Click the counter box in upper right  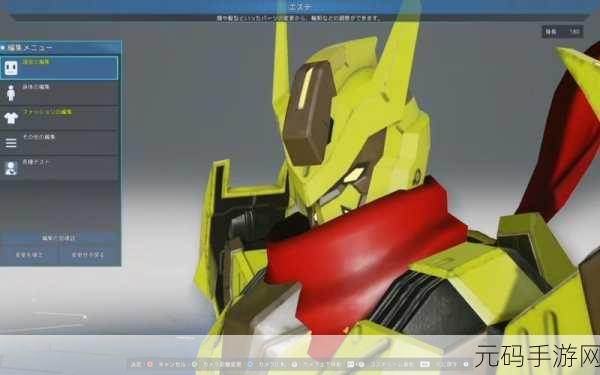point(562,32)
